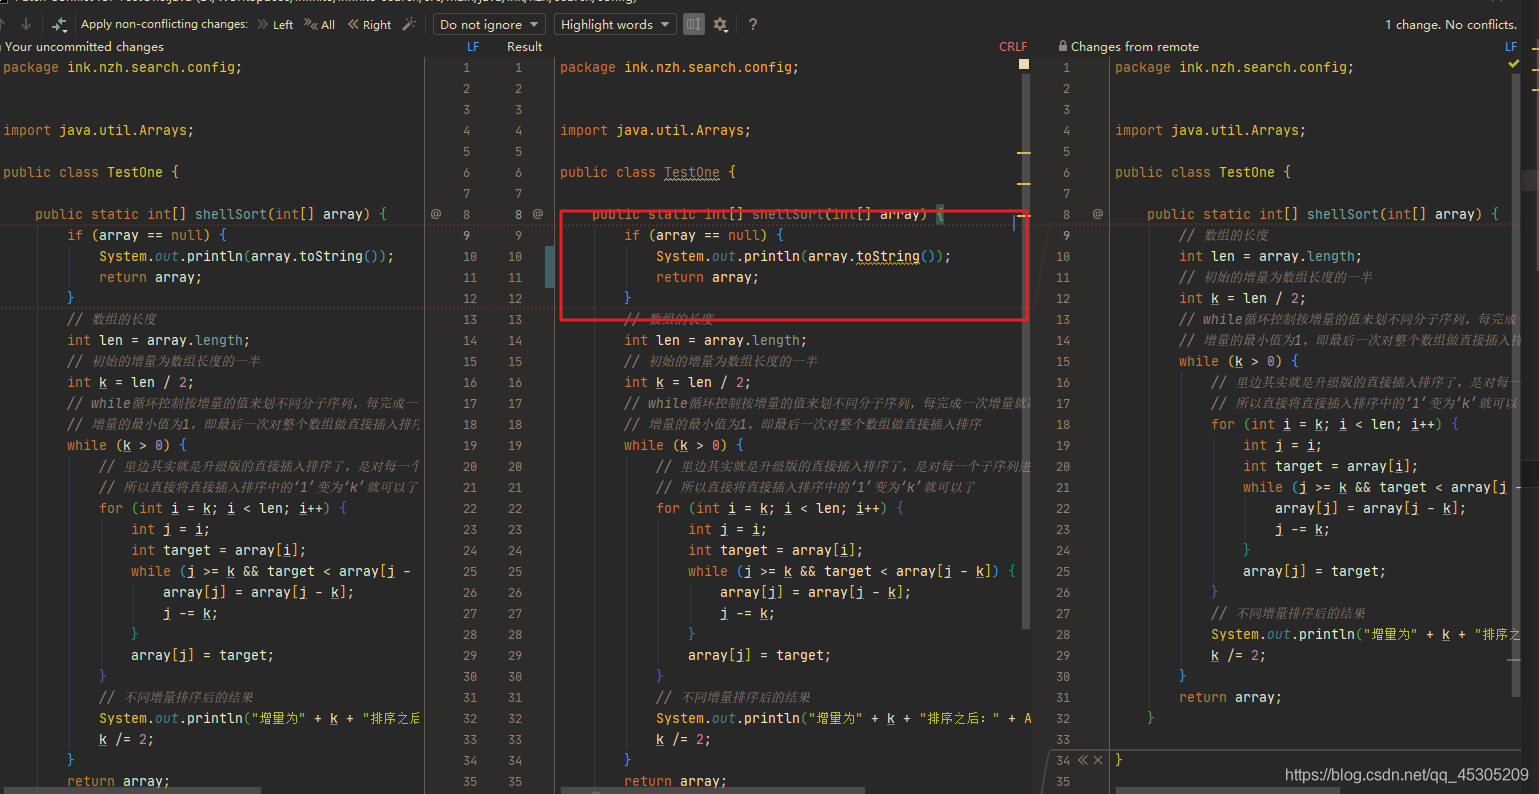Click shellSort method signature in left pane
This screenshot has width=1539, height=794.
click(210, 214)
